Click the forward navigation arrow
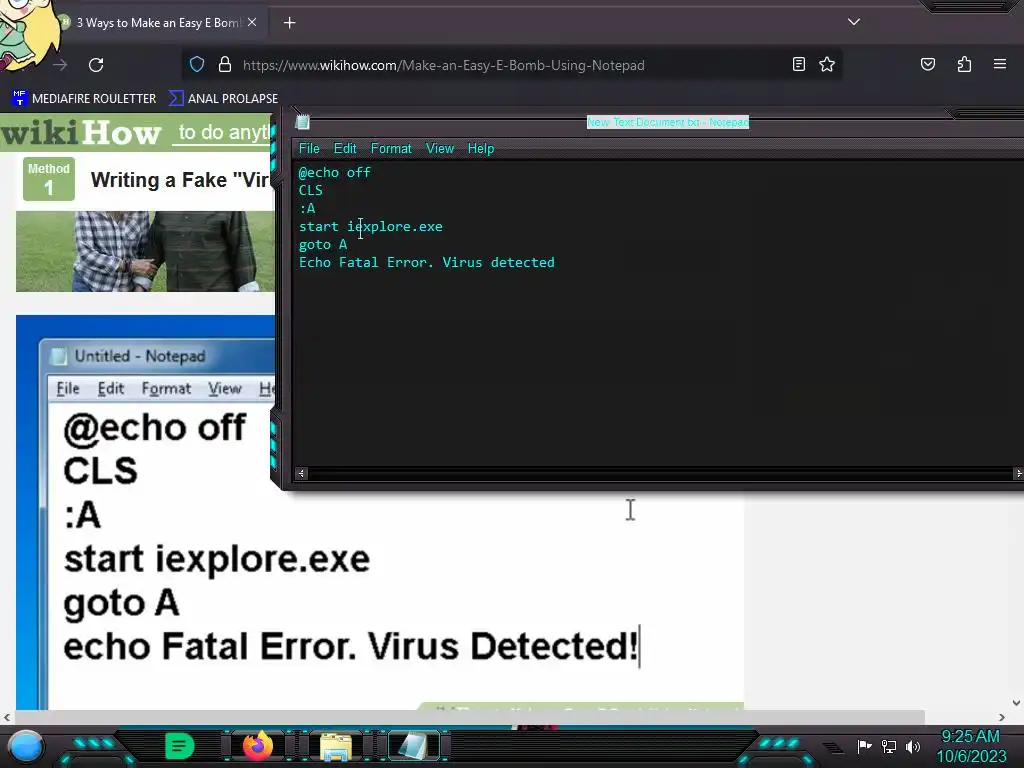This screenshot has height=768, width=1024. pyautogui.click(x=60, y=65)
